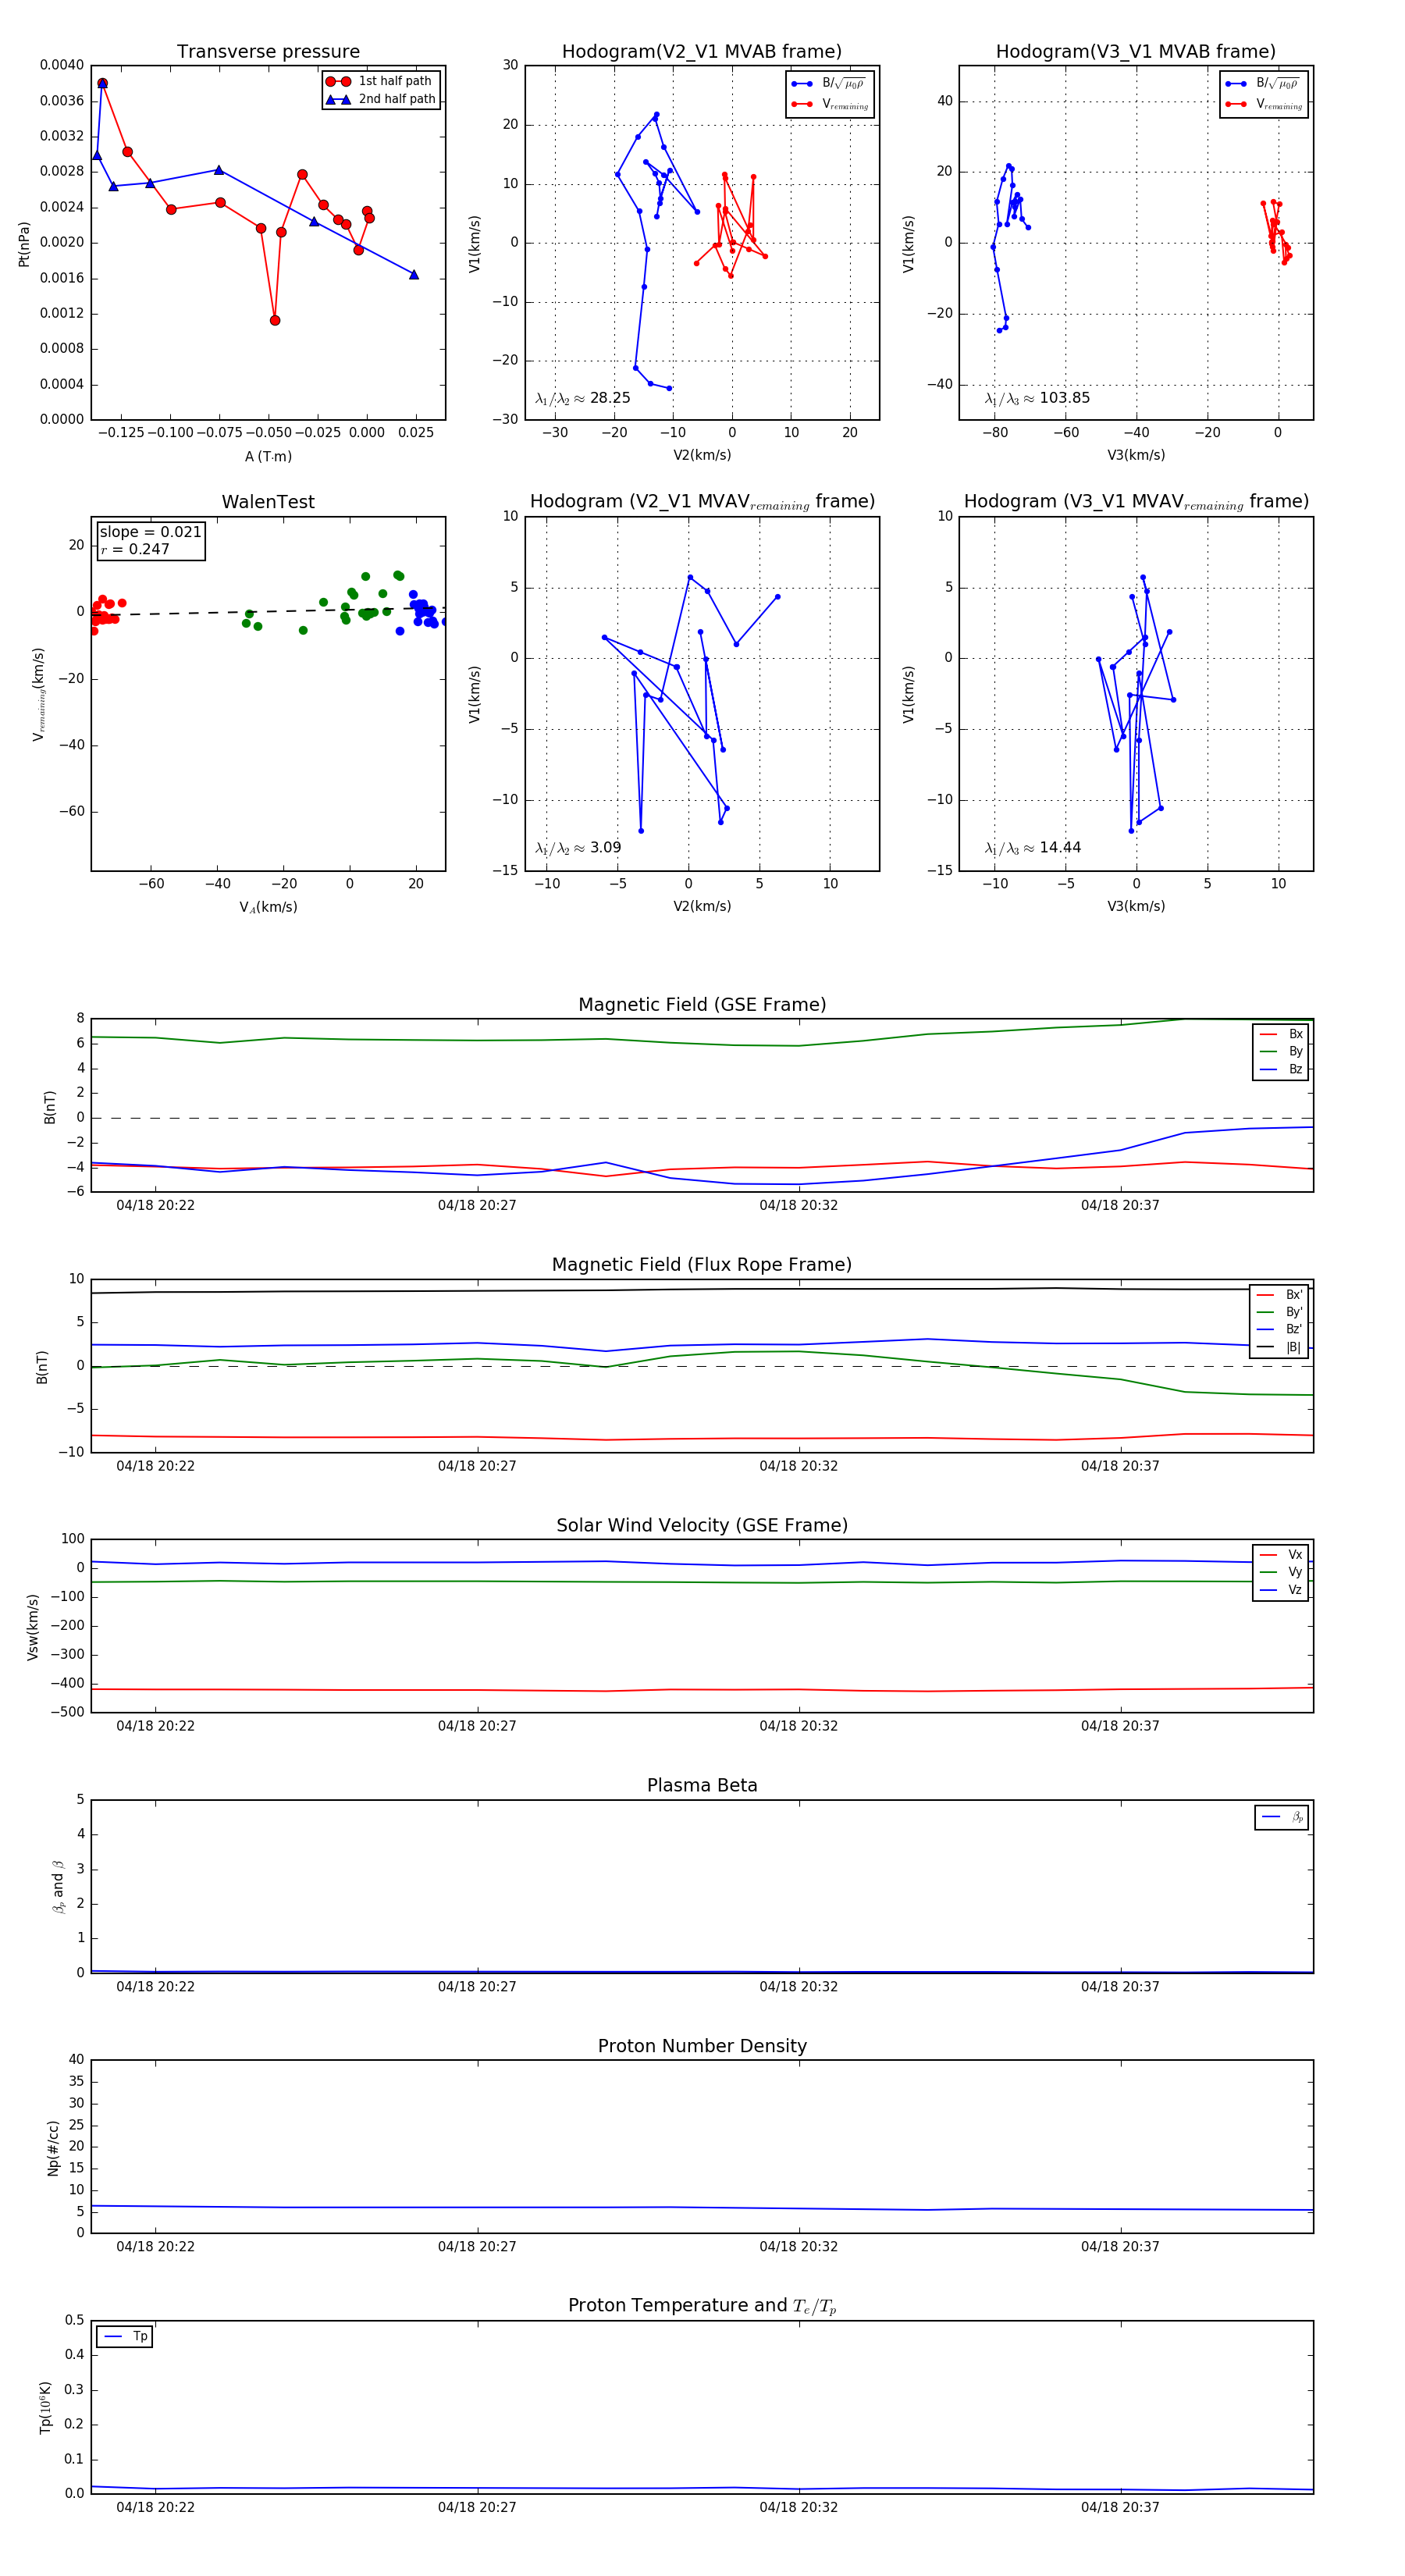Viewport: 1405px width, 2576px height.
Task: Click the rightmost blue triangle in Transverse pressure plot
Action: [x=414, y=274]
